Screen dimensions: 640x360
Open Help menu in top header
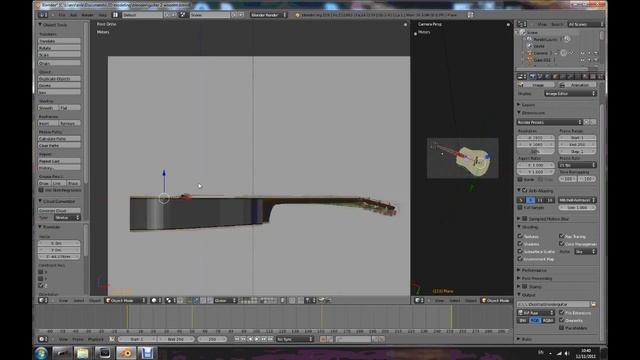[102, 15]
